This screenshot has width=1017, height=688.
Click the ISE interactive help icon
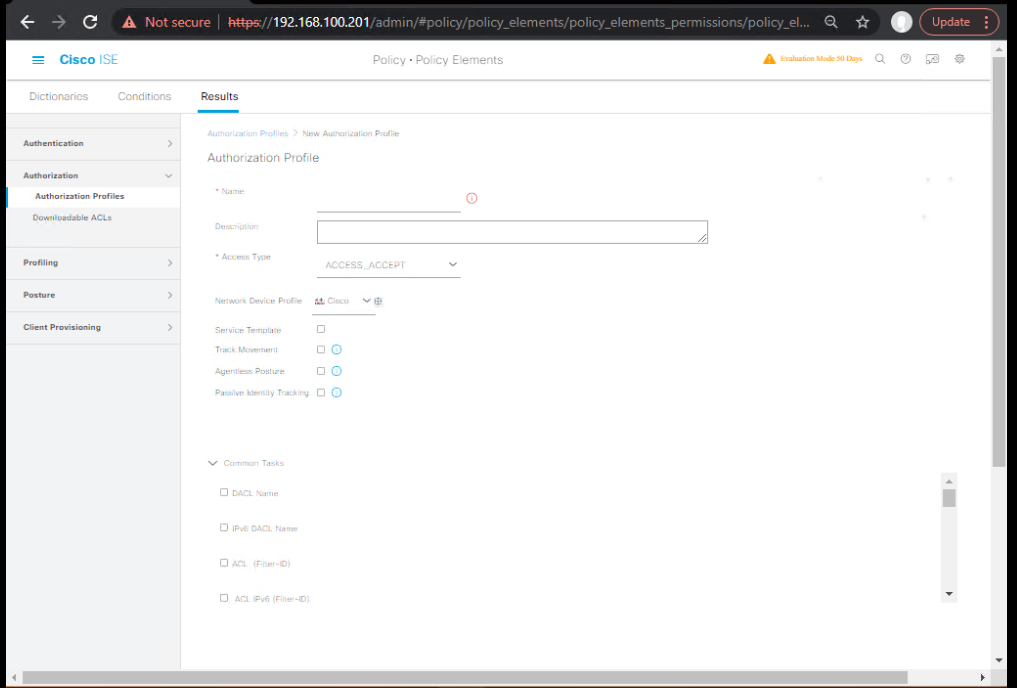coord(932,59)
